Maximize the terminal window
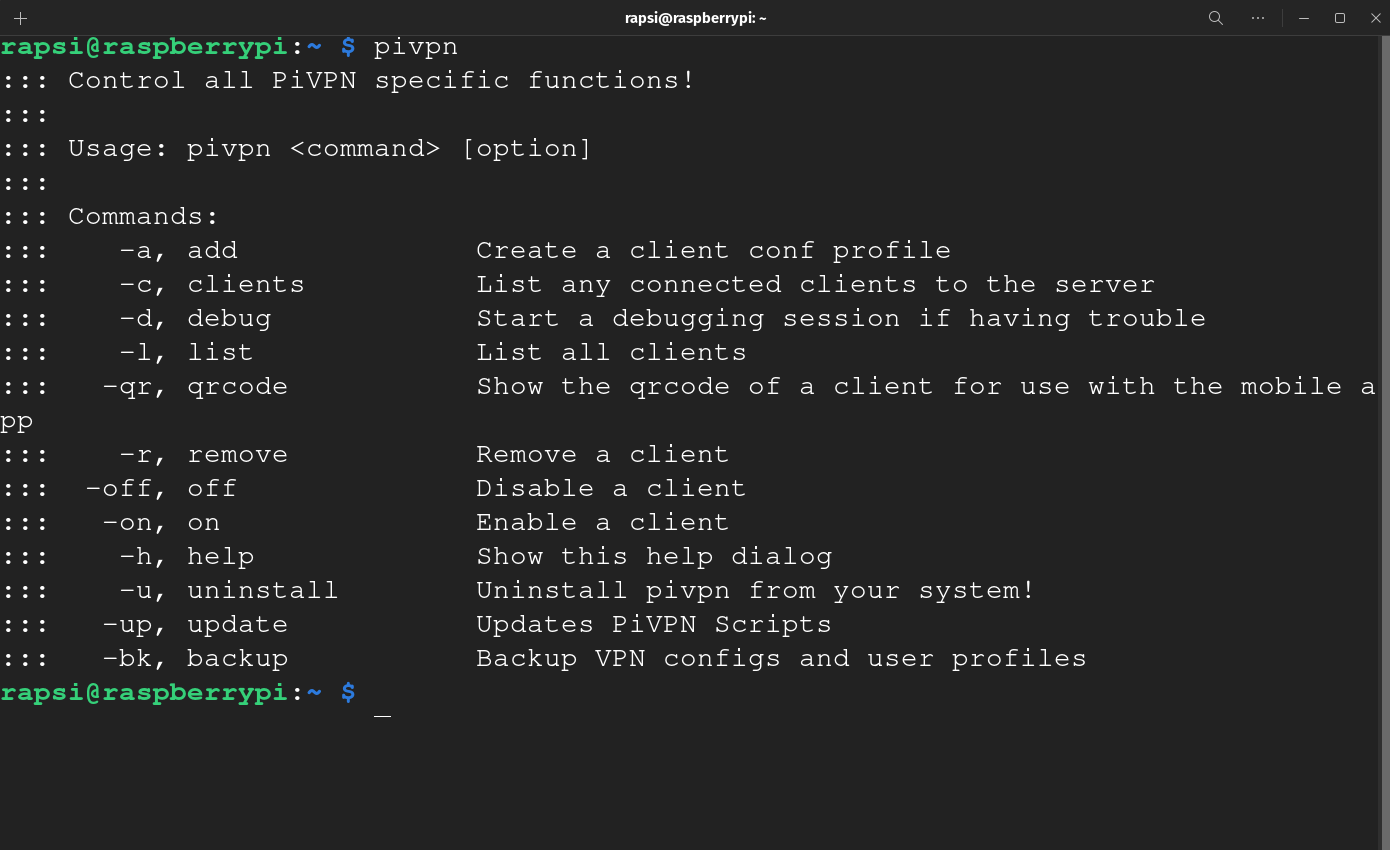1390x850 pixels. 1340,18
